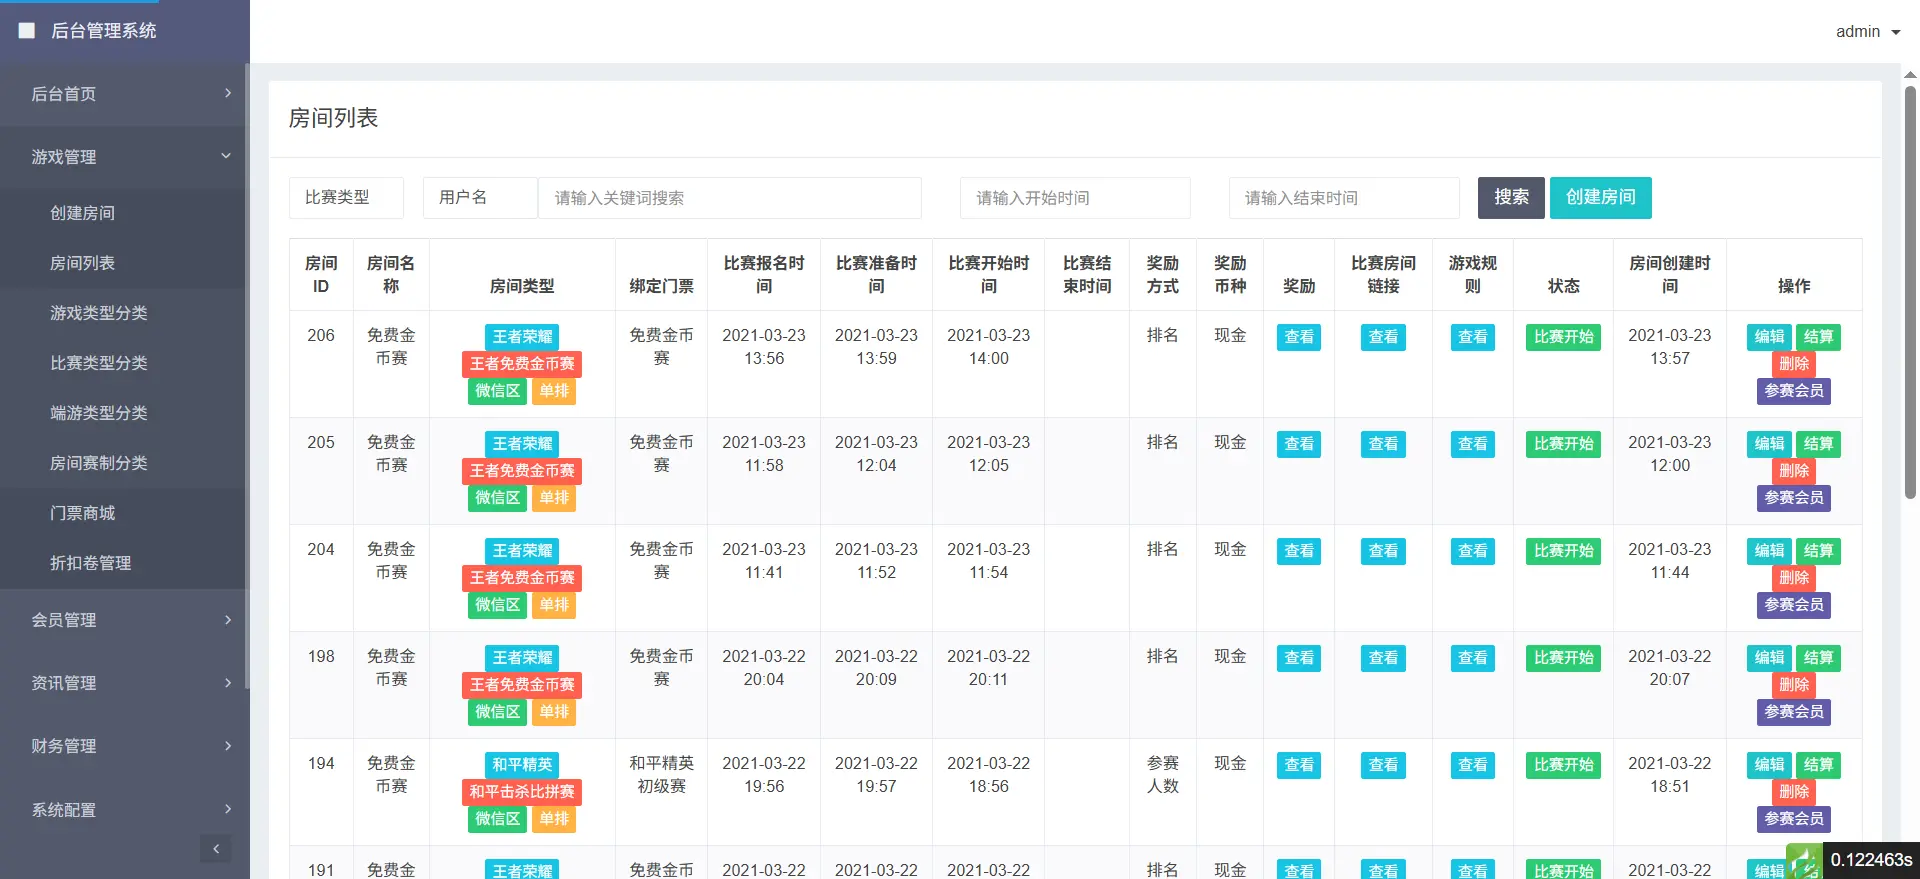
Task: View 比赛房间链接 for room 205
Action: (1383, 444)
